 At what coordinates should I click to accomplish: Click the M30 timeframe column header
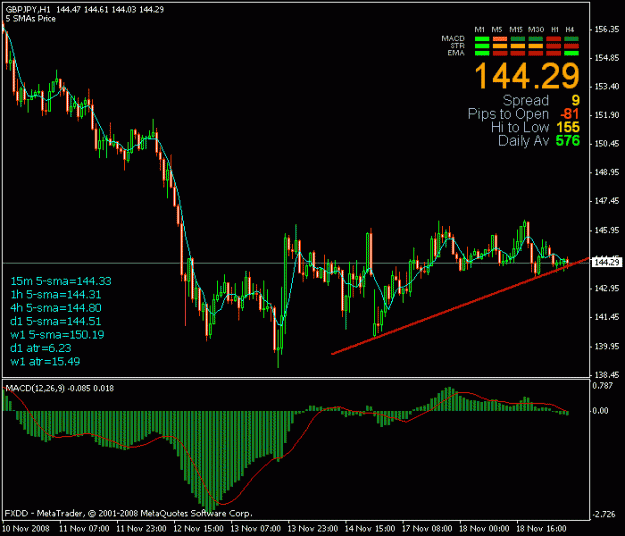[x=536, y=29]
